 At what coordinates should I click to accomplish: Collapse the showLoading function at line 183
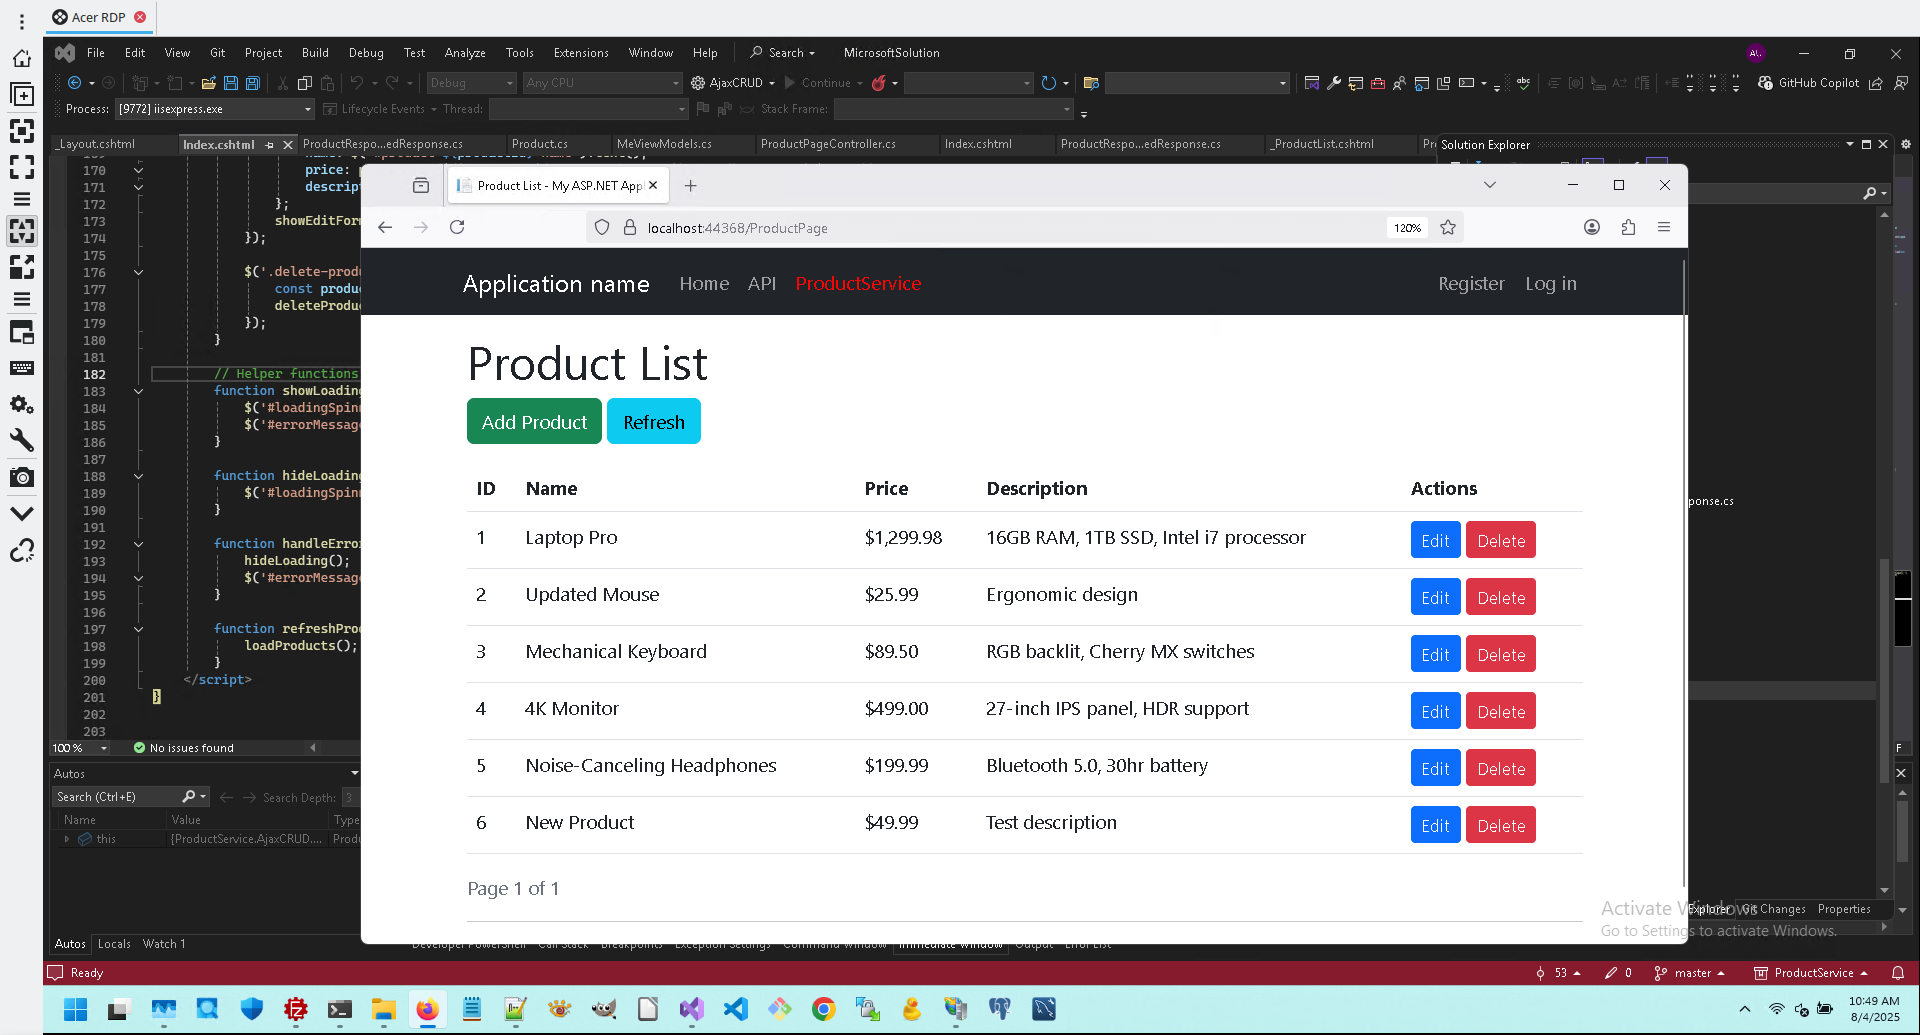click(x=138, y=391)
